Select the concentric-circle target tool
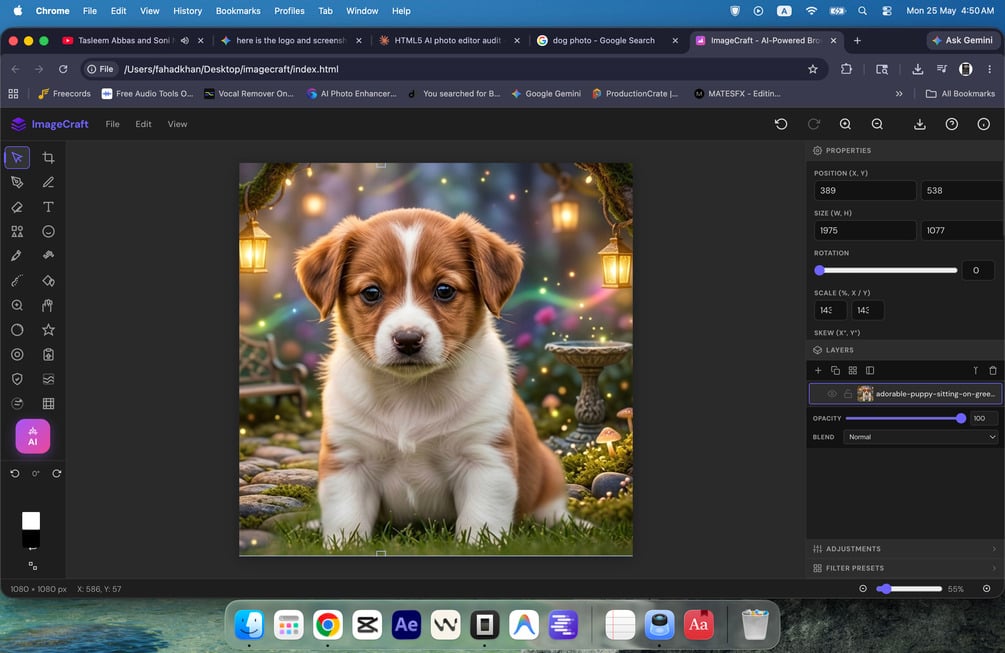Image resolution: width=1005 pixels, height=653 pixels. 17,354
